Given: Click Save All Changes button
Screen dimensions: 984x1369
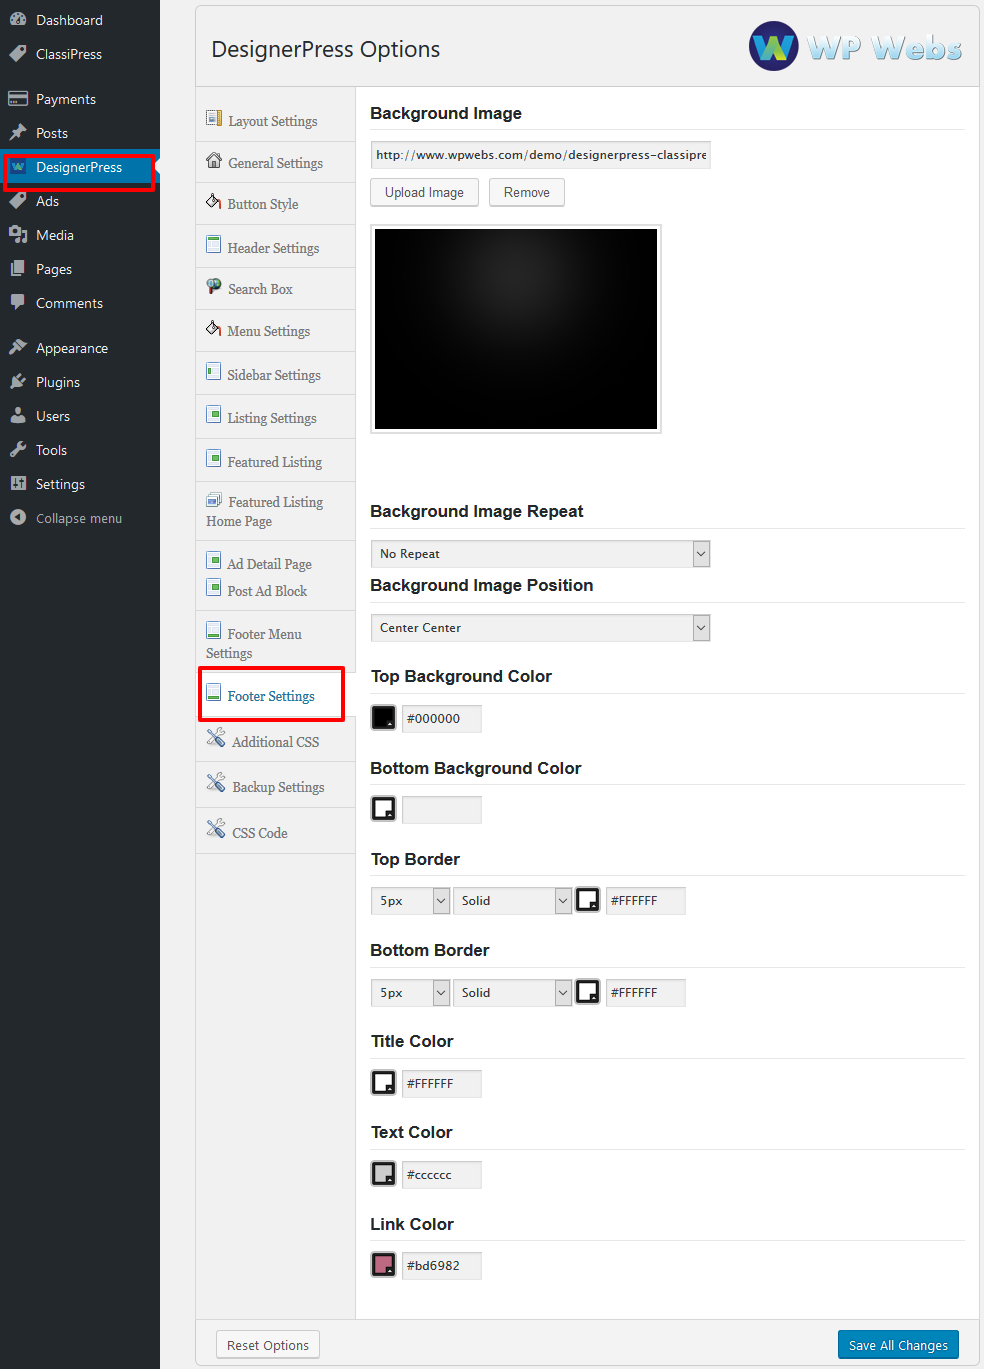Looking at the screenshot, I should 898,1345.
